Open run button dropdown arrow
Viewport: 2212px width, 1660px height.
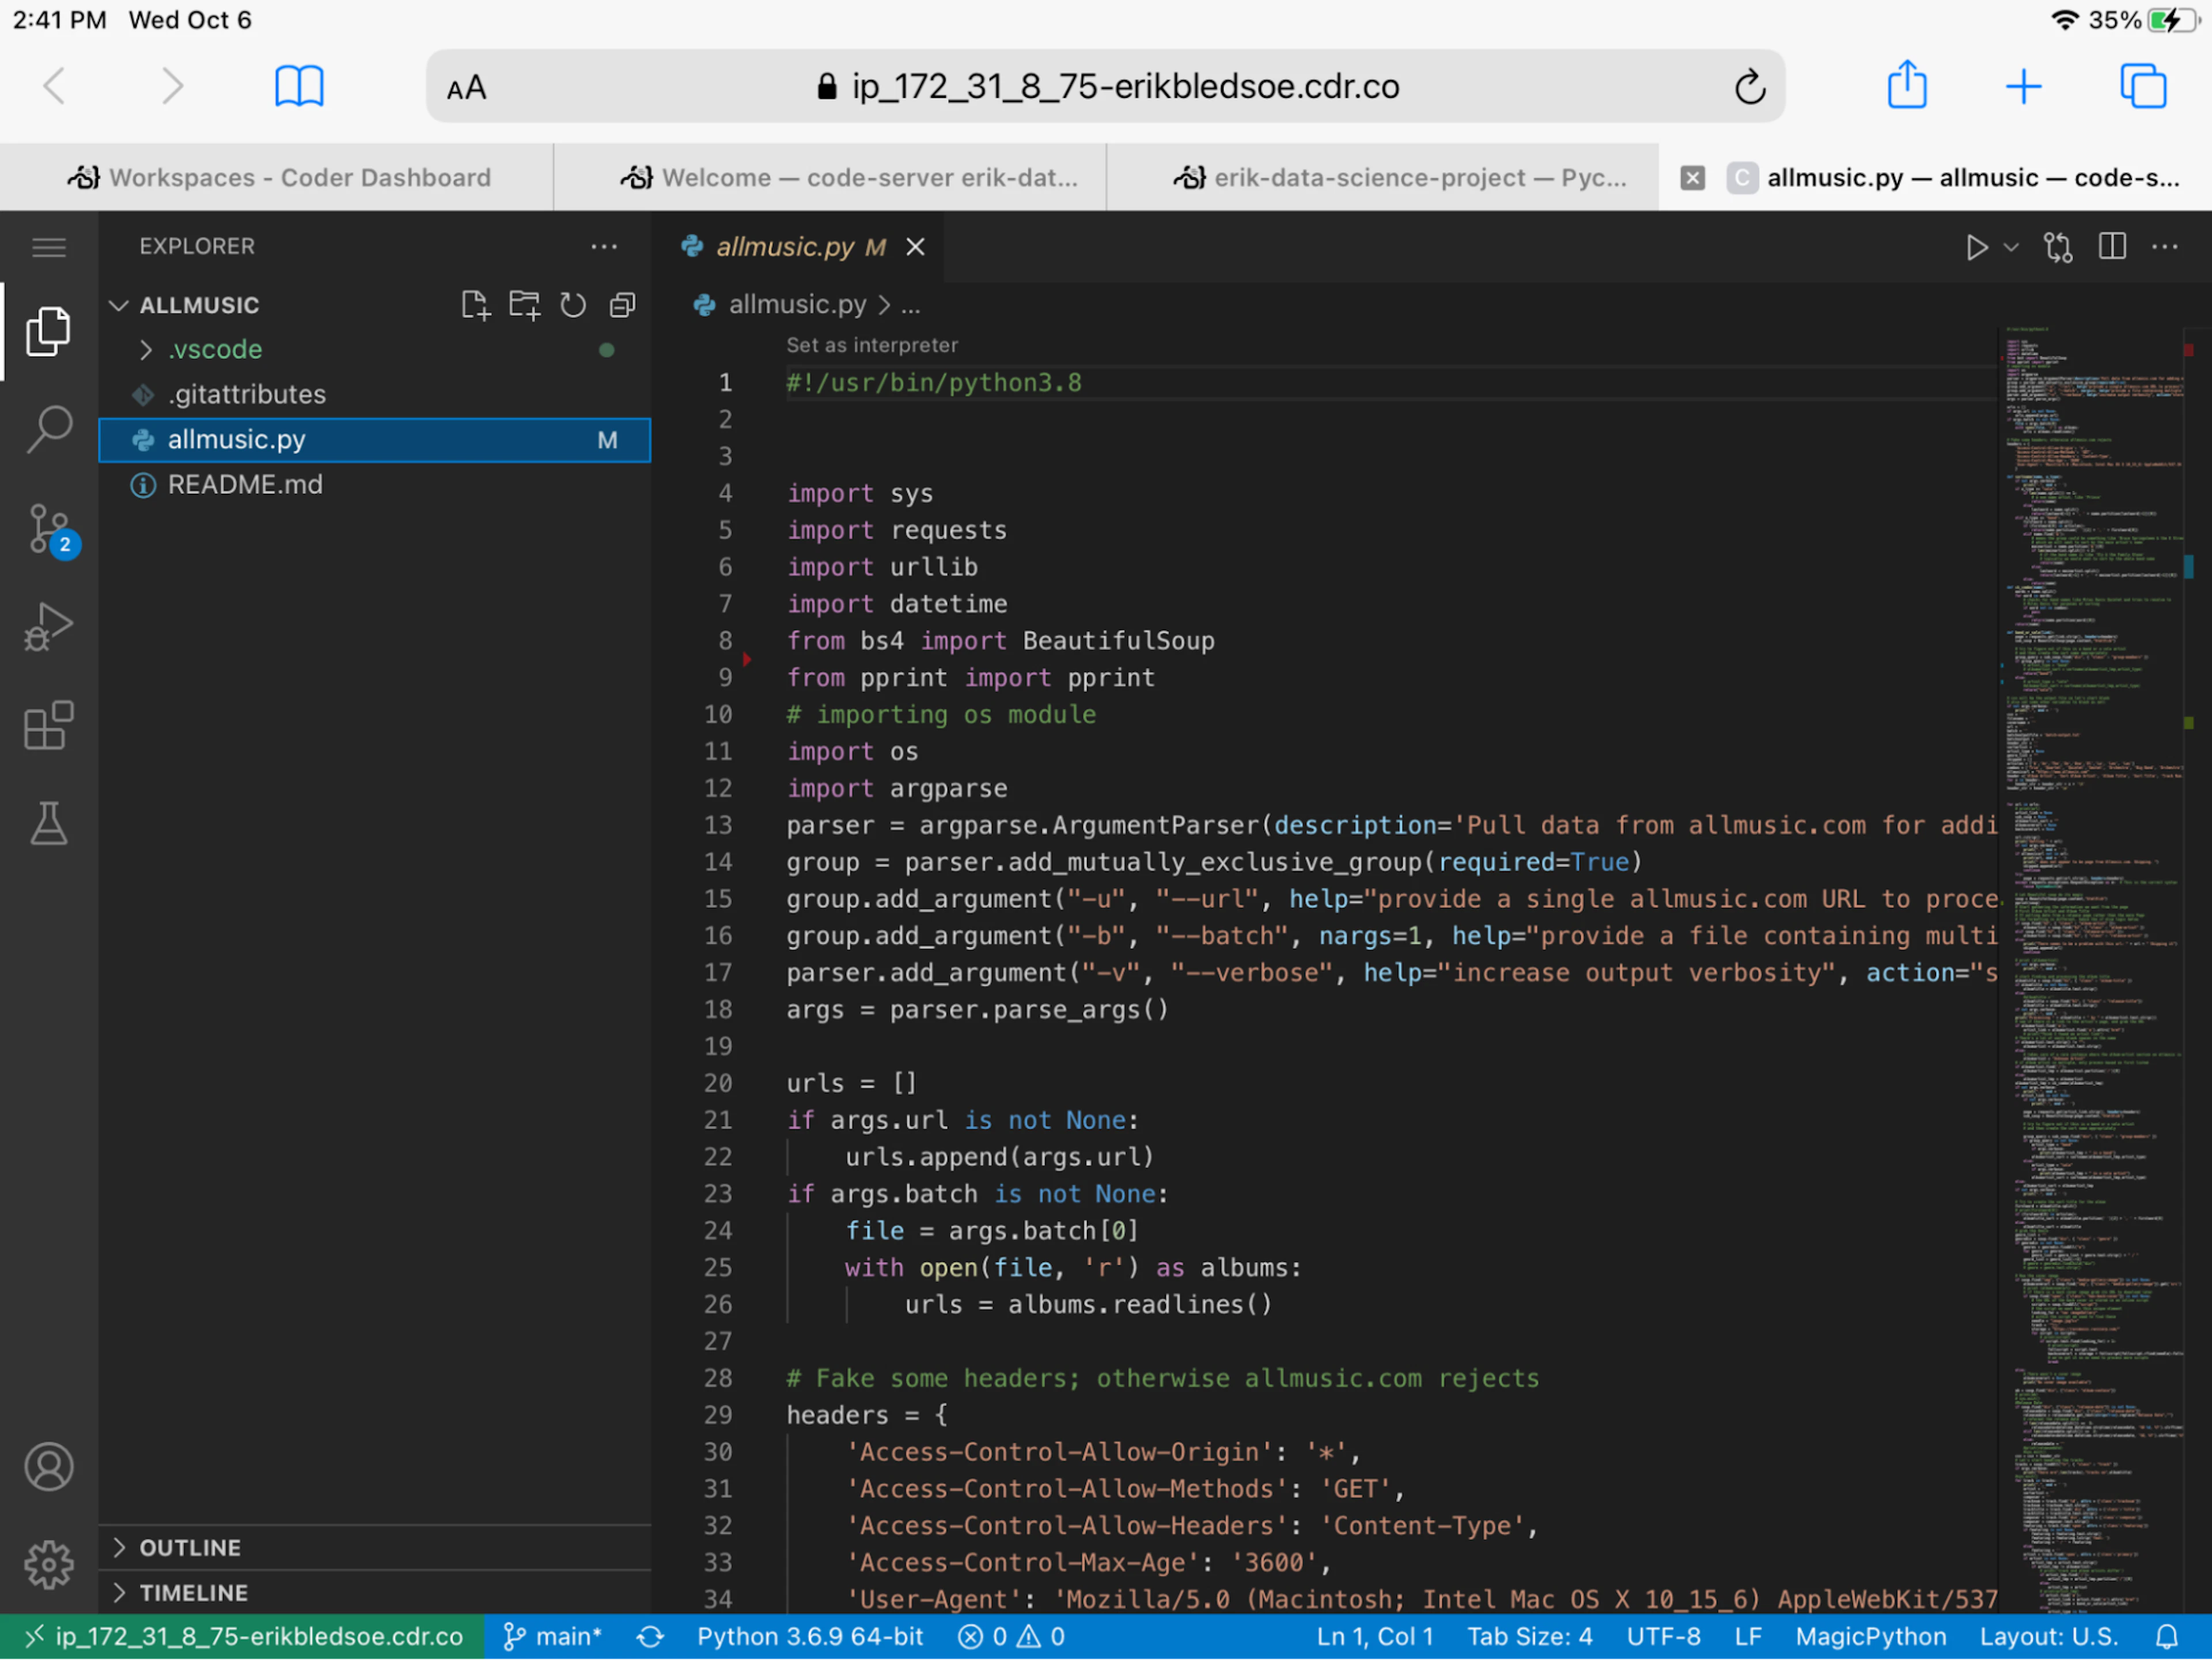point(2011,247)
